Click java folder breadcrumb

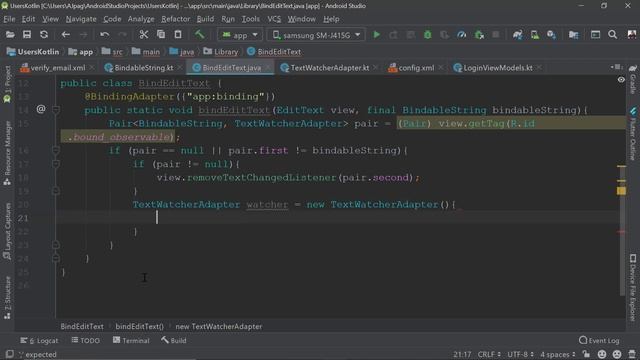click(x=182, y=52)
